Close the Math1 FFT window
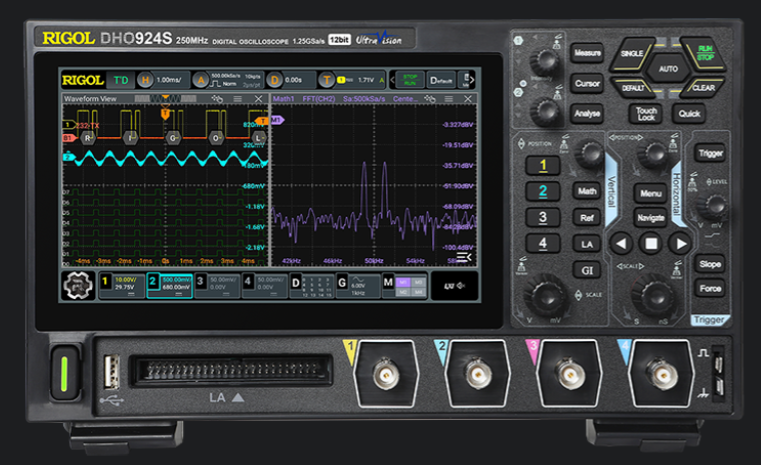The height and width of the screenshot is (465, 761). click(468, 99)
